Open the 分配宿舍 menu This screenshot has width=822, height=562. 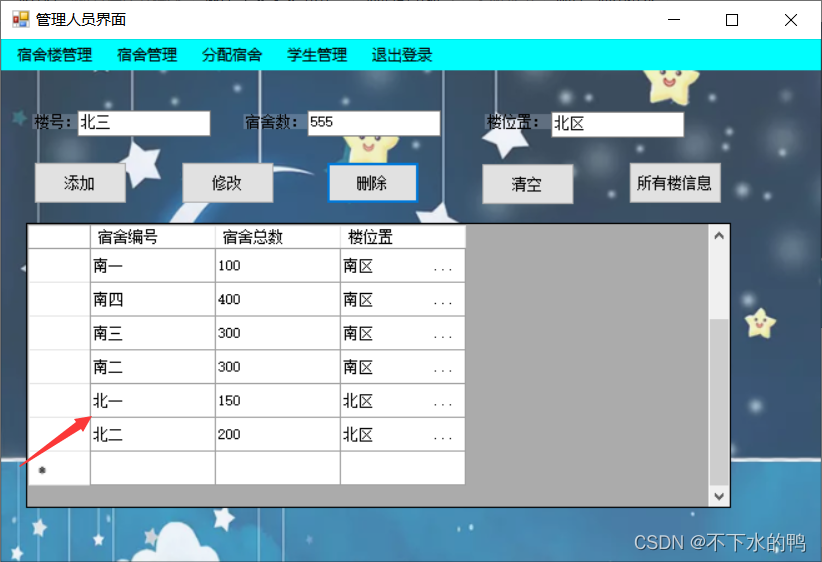[x=232, y=55]
